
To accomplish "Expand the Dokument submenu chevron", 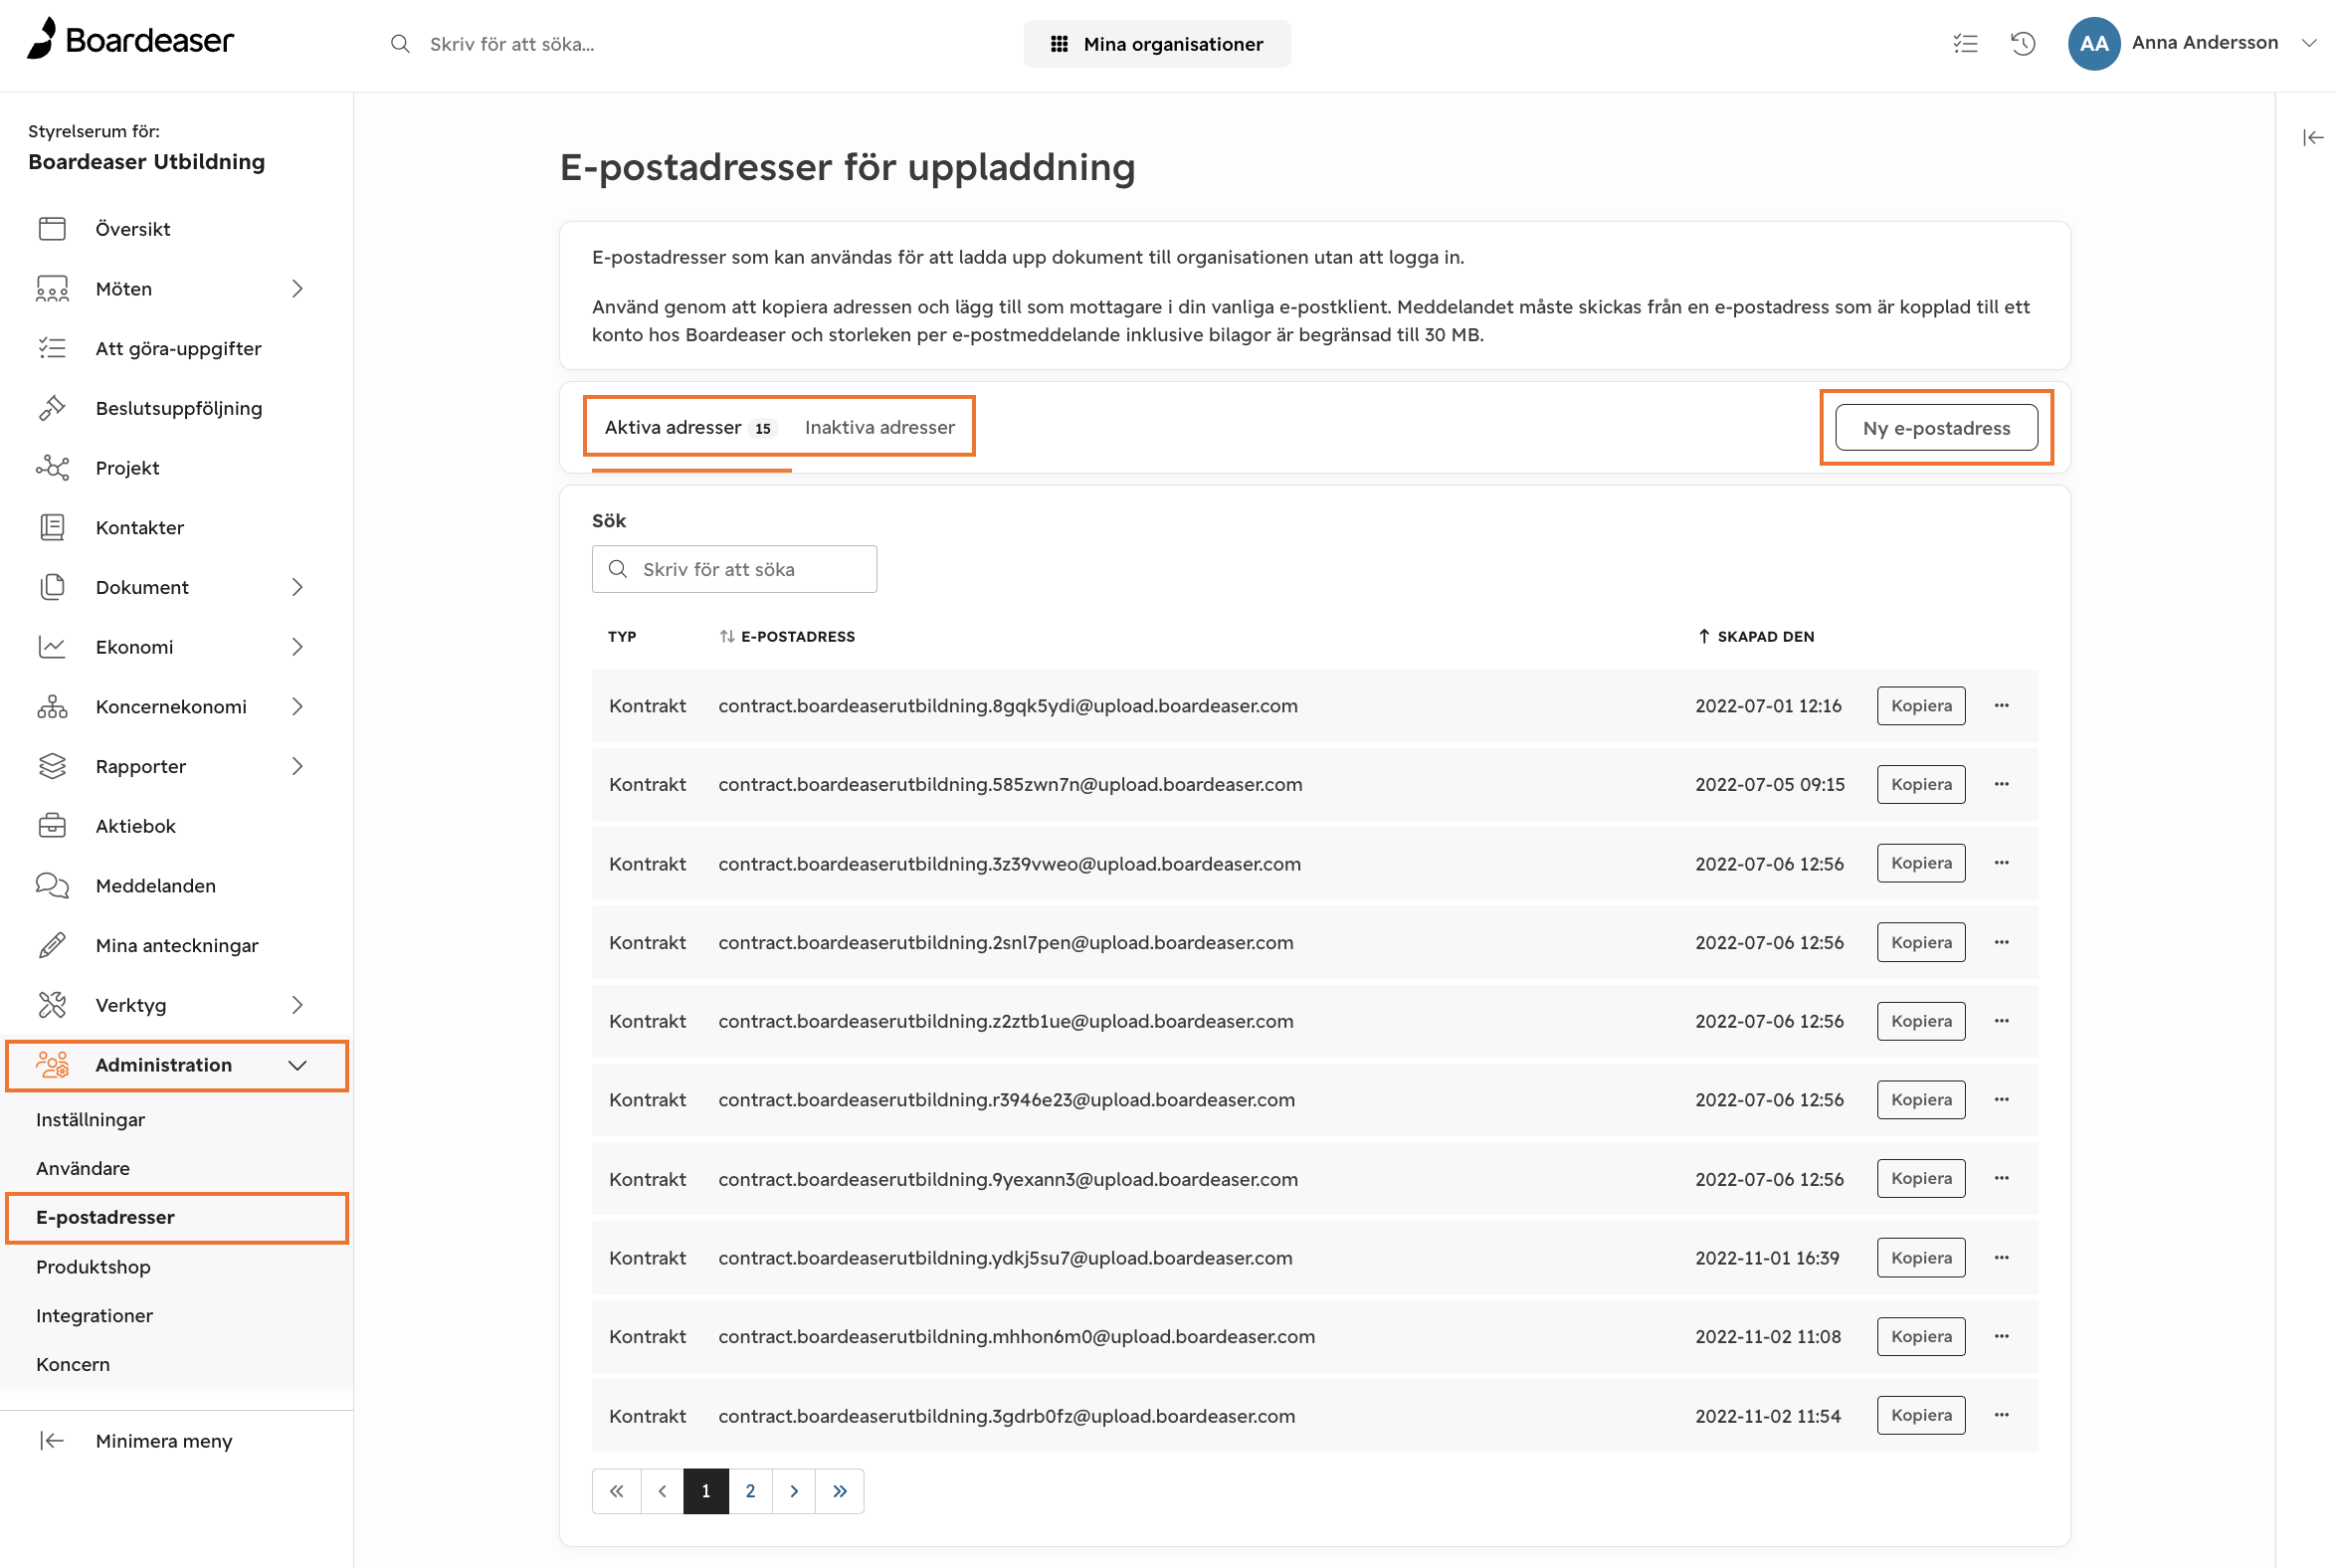I will [297, 587].
